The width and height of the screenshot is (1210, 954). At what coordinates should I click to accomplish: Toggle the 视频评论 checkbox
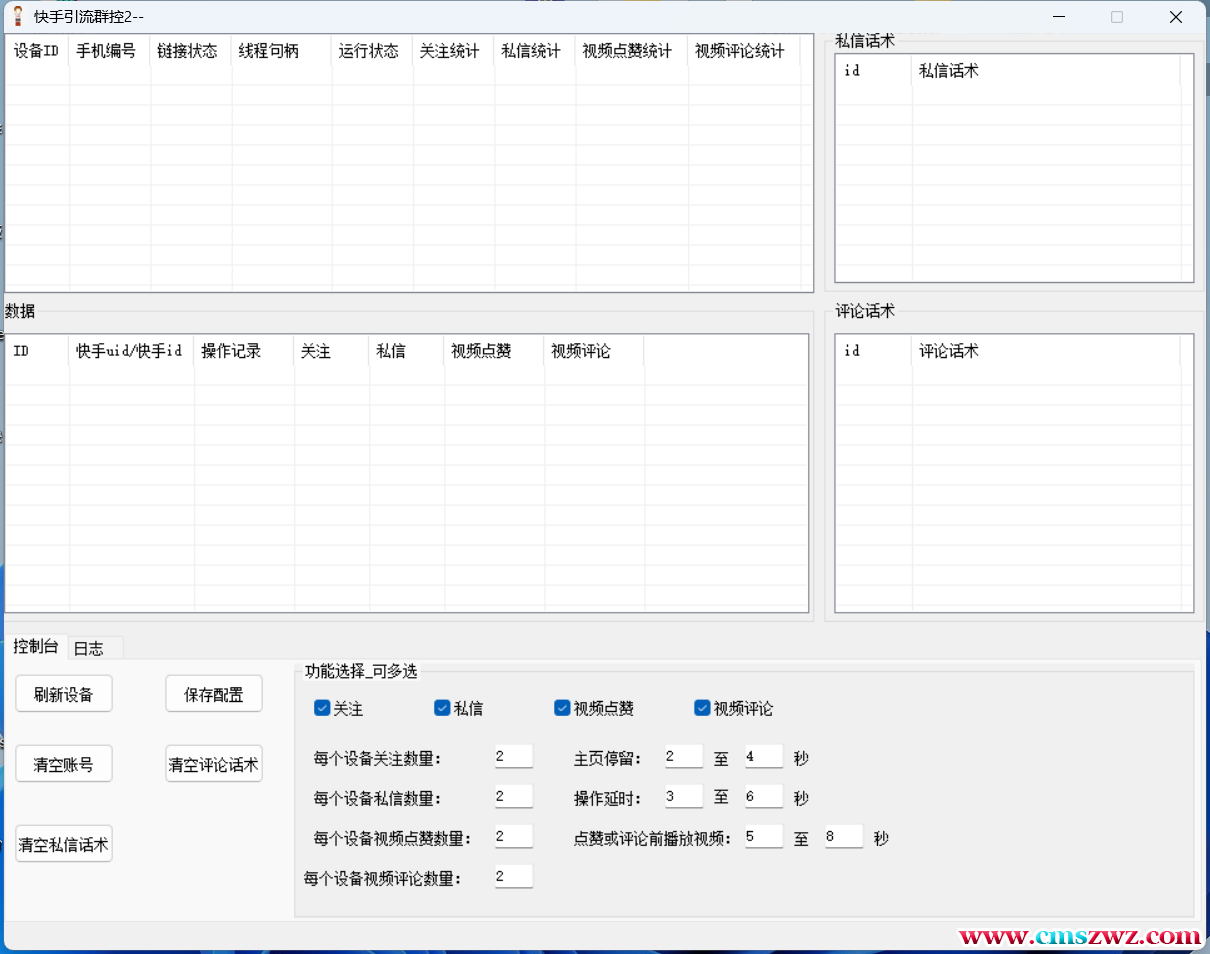tap(702, 708)
